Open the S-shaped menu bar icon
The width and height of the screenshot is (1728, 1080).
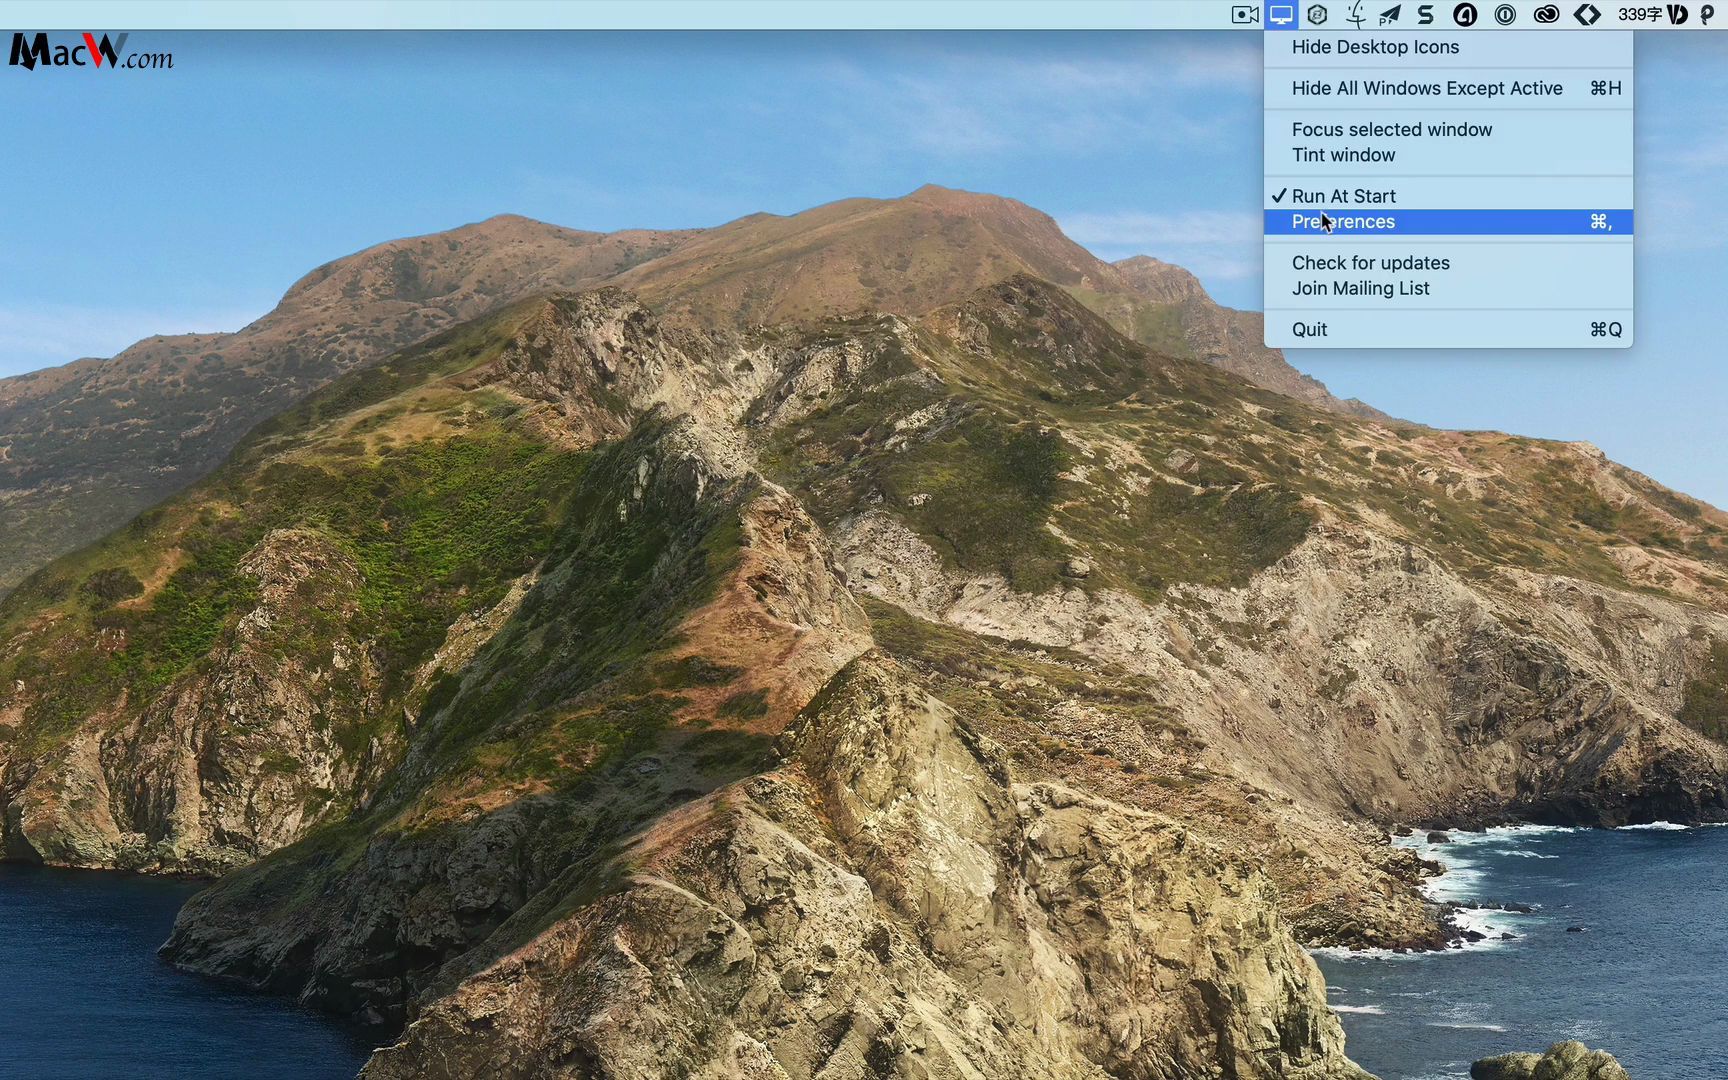click(x=1425, y=15)
